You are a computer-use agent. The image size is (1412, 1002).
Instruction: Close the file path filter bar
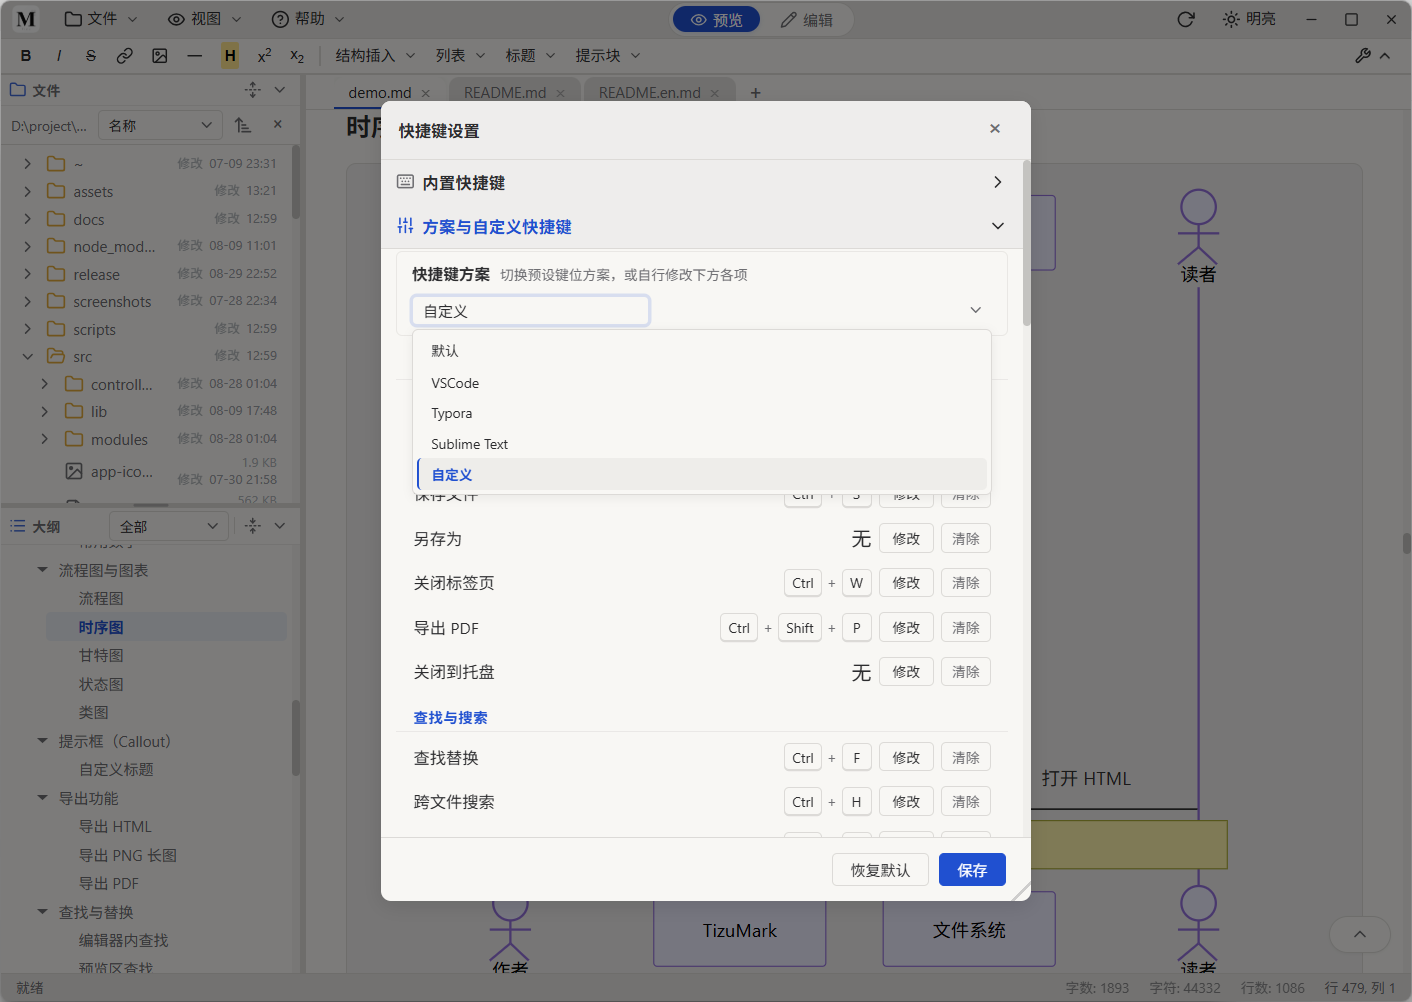278,125
